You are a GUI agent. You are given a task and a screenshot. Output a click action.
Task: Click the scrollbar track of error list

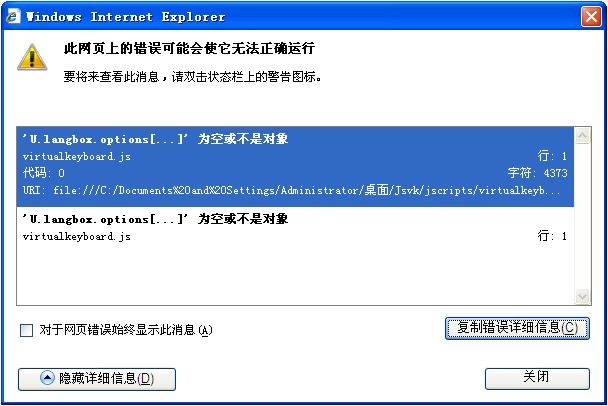582,216
